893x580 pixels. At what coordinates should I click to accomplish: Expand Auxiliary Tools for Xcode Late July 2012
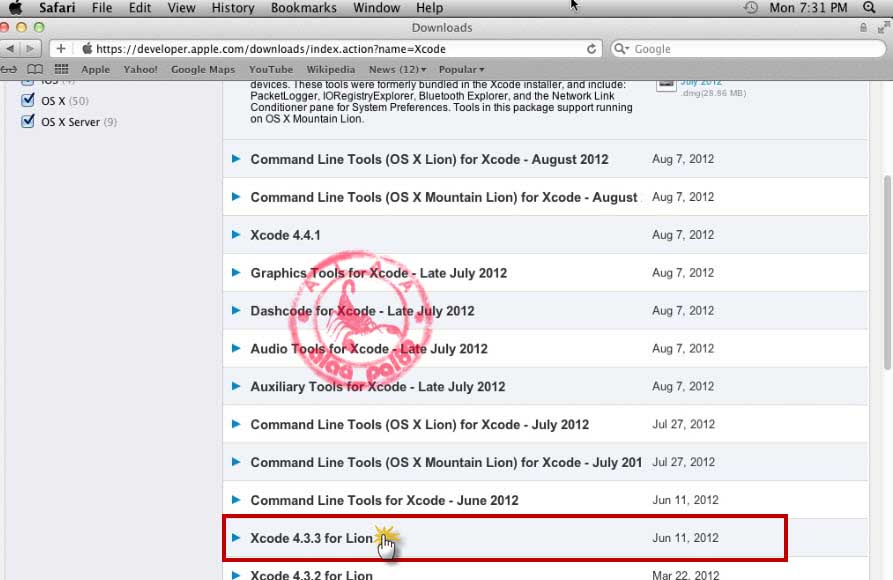pos(236,386)
